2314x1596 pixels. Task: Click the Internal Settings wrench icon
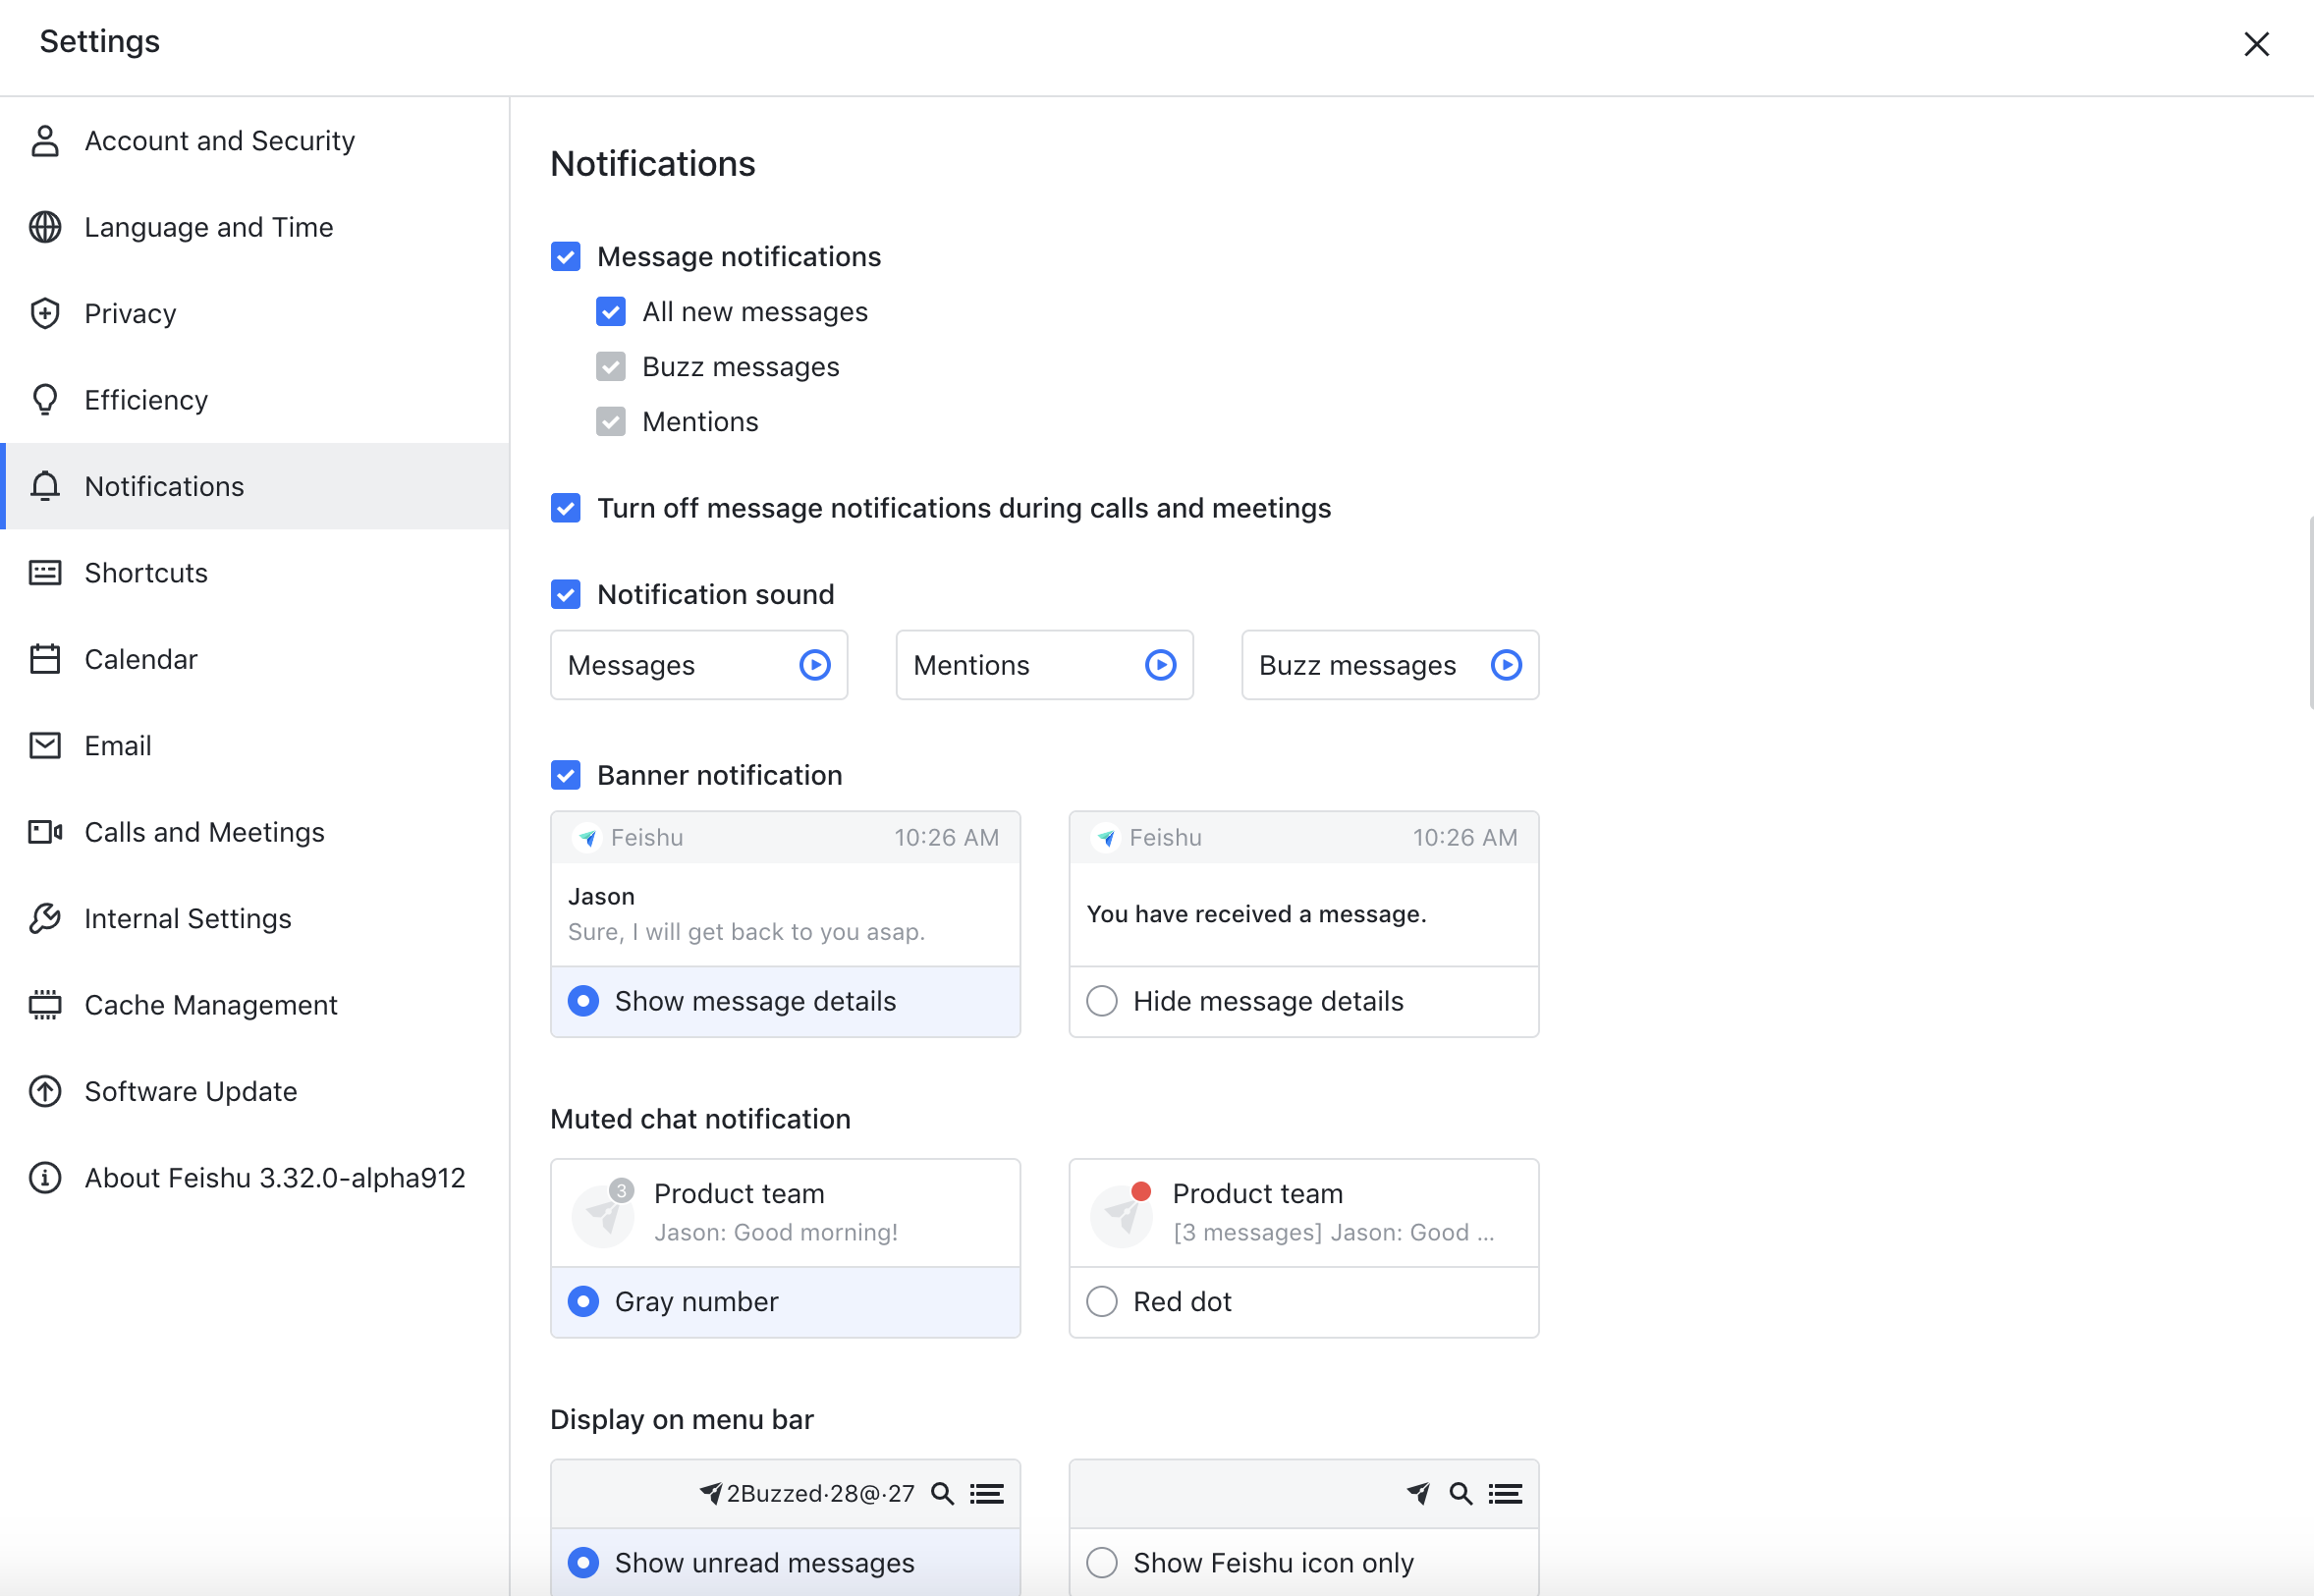[x=45, y=918]
